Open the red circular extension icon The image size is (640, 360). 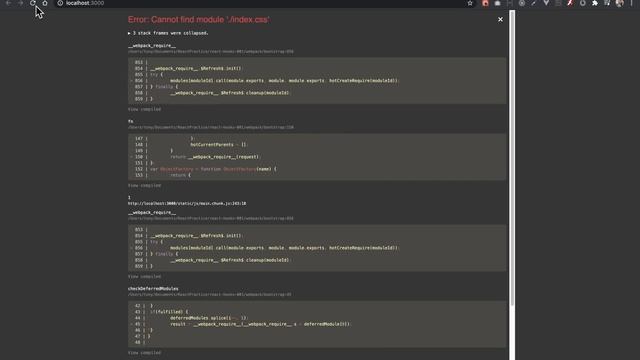485,3
